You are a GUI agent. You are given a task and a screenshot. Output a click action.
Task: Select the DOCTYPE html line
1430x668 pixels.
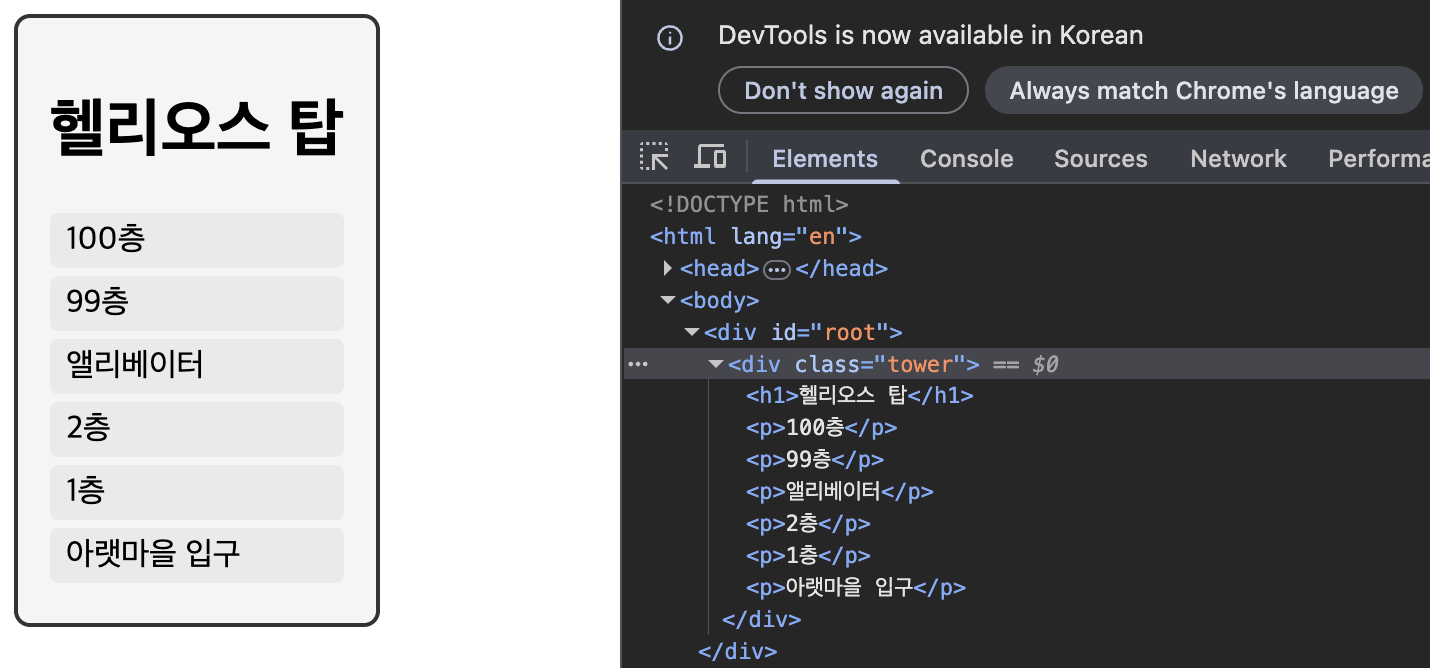tap(749, 205)
